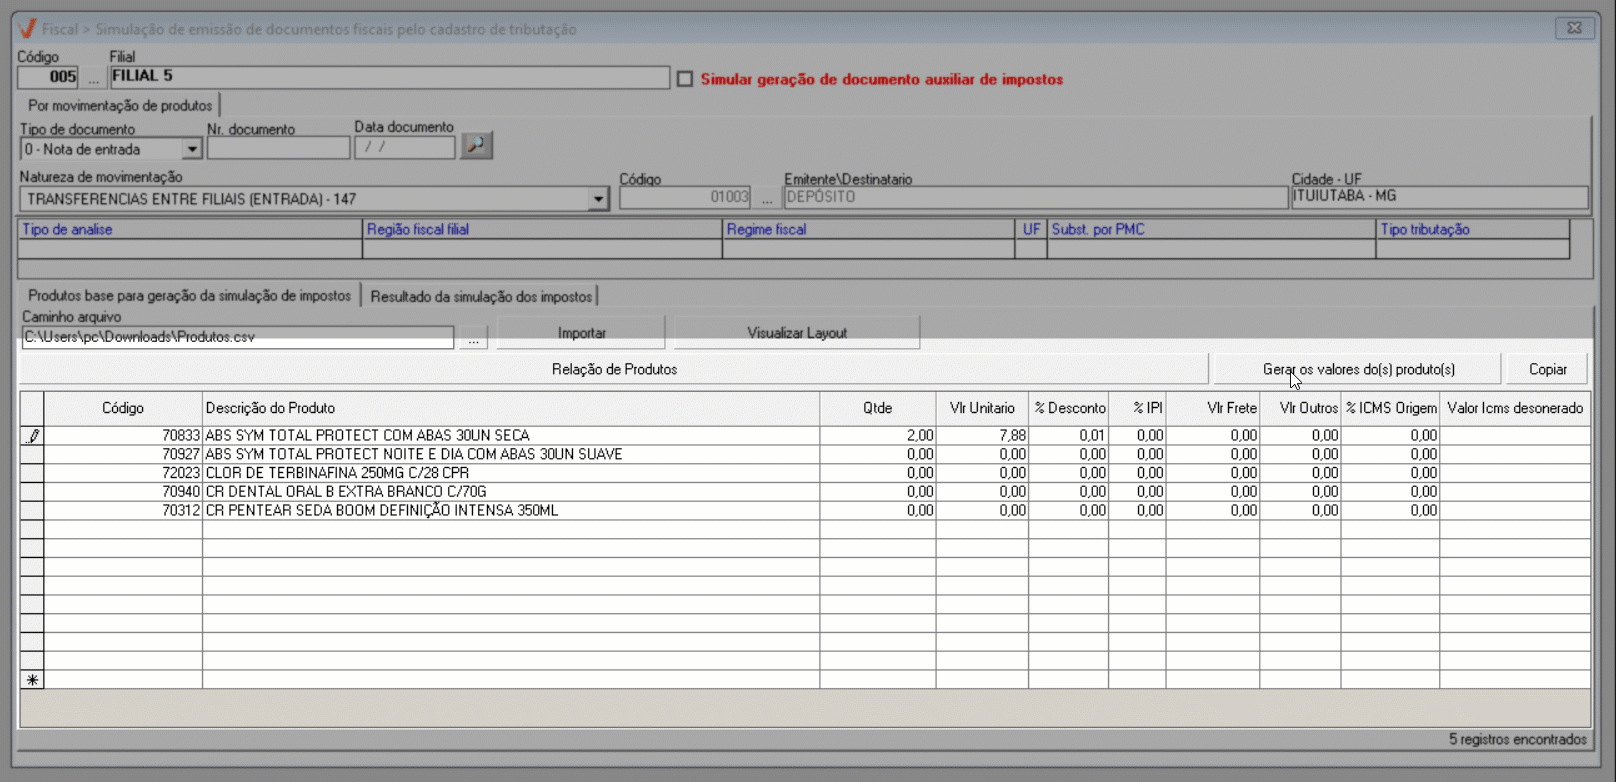This screenshot has width=1616, height=782.
Task: Click the red checkmark application icon
Action: point(27,29)
